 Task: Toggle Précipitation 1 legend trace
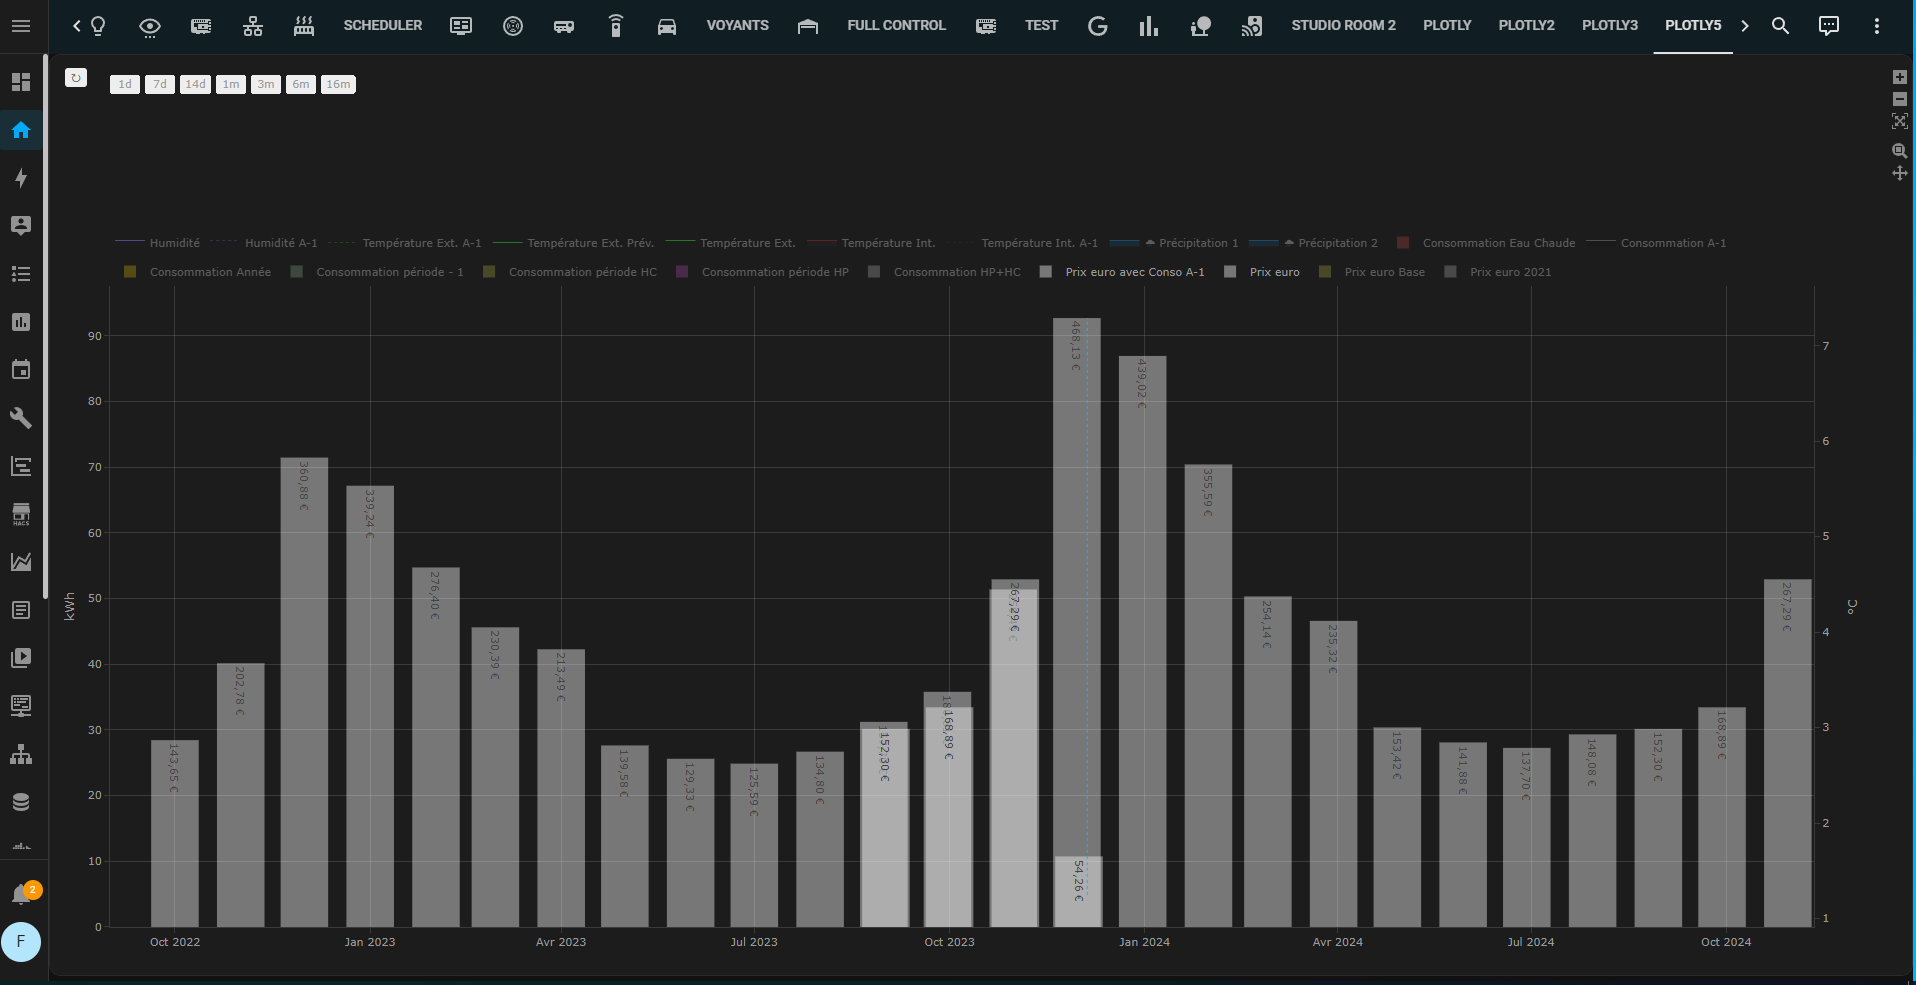coord(1174,243)
